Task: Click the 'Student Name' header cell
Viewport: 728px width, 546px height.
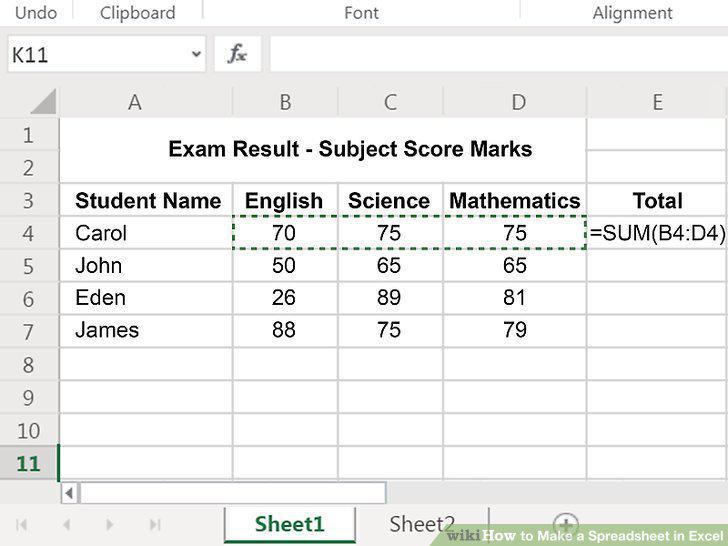Action: pos(146,200)
